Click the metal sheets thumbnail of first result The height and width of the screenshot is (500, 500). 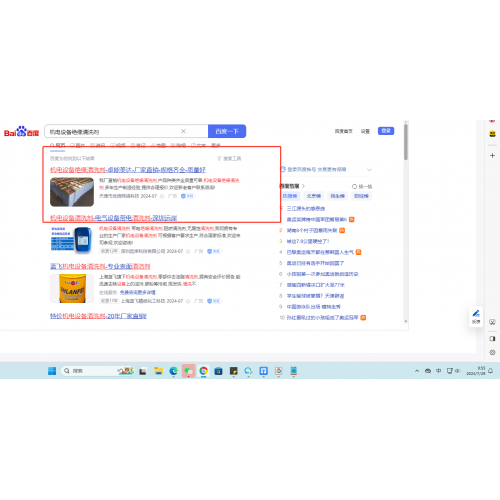72,192
